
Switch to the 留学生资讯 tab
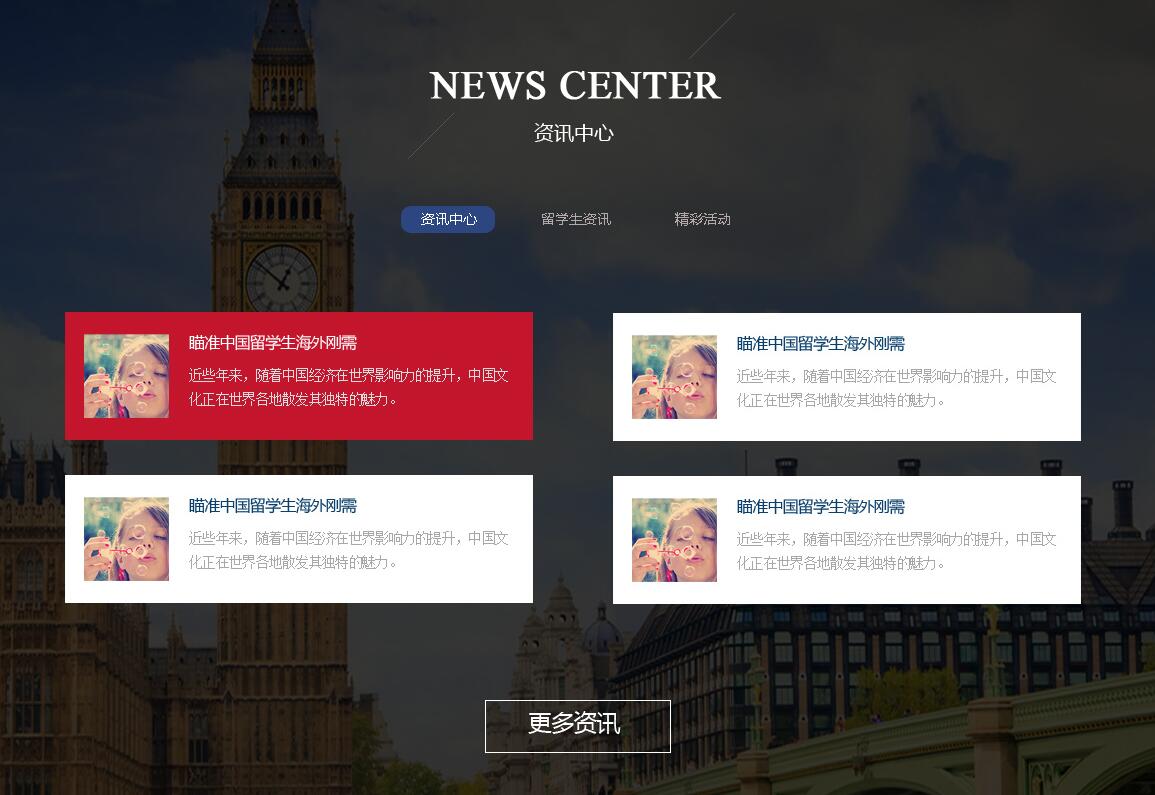(x=576, y=220)
